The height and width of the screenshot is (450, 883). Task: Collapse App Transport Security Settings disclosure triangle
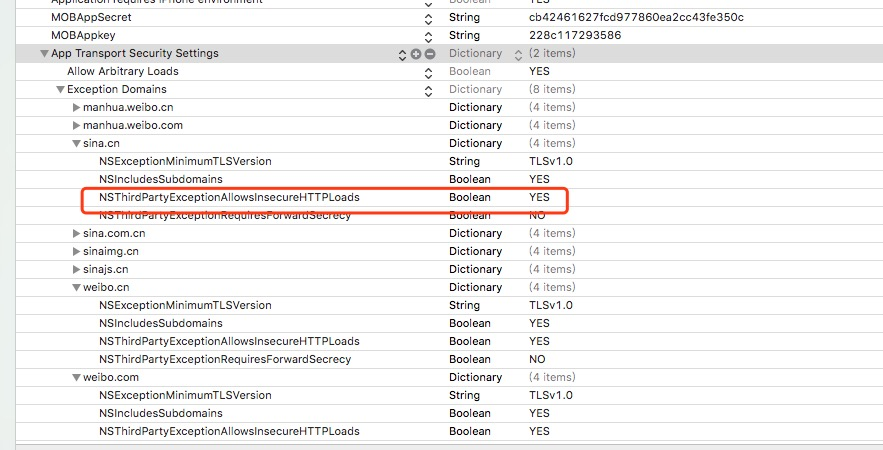44,54
